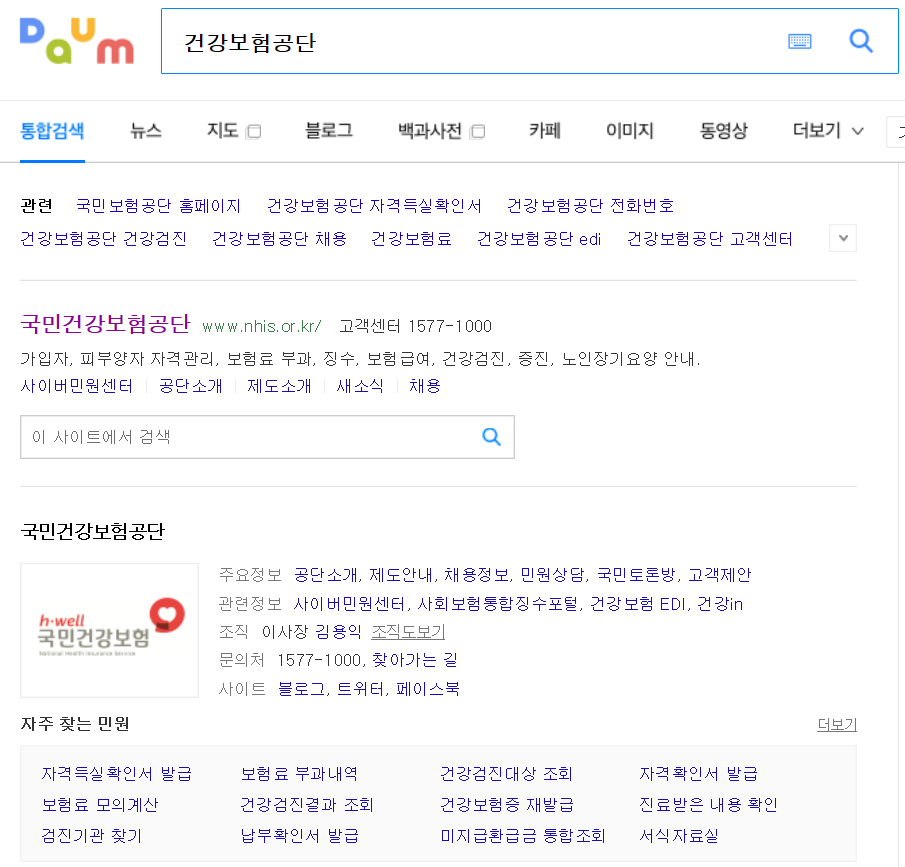
Task: Open 납부확인서 발급 link
Action: (x=300, y=836)
